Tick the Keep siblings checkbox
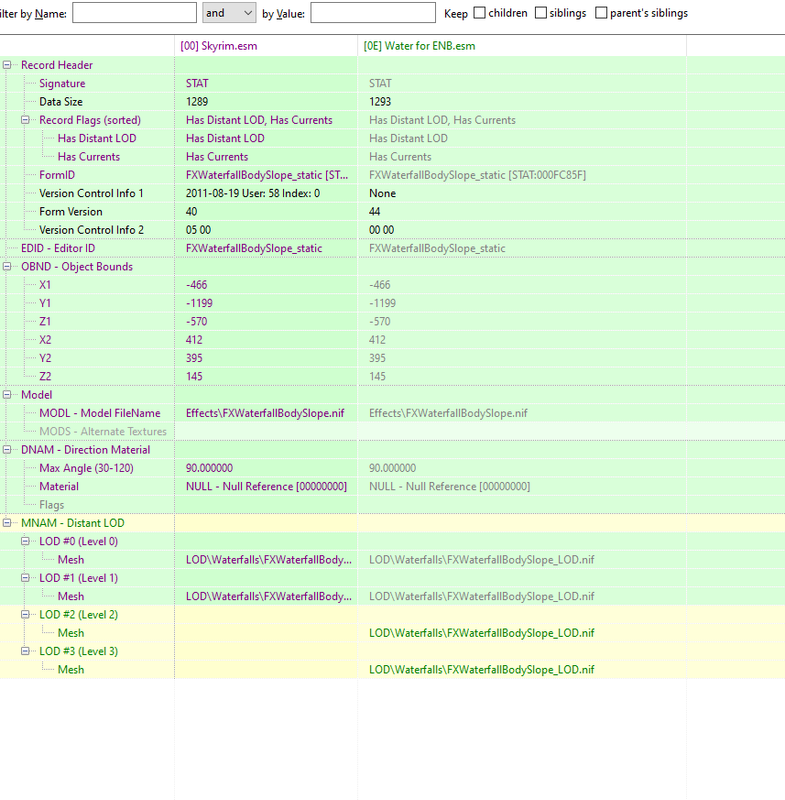785x800 pixels. [x=541, y=13]
